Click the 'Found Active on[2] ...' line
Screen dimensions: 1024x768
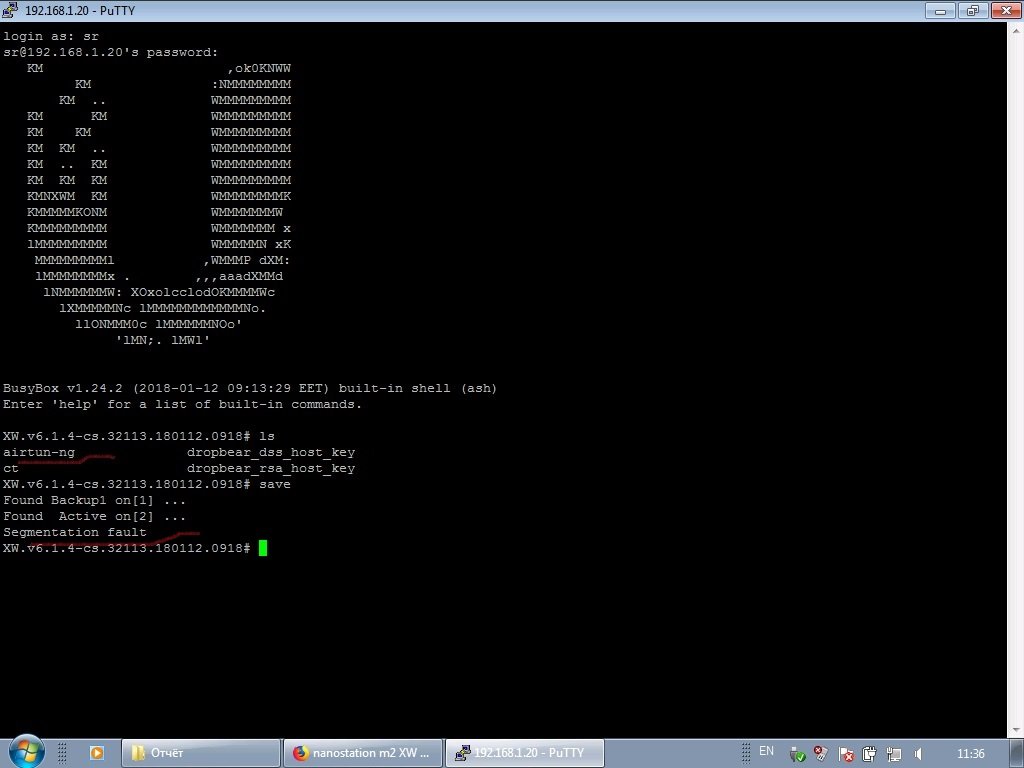point(94,516)
